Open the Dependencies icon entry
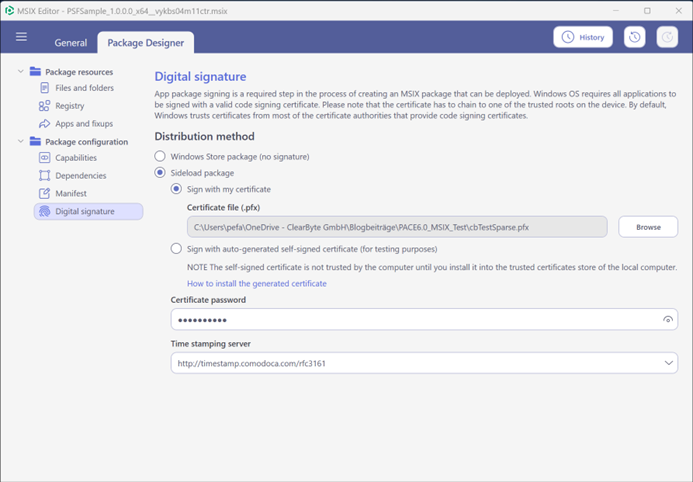 (x=44, y=175)
